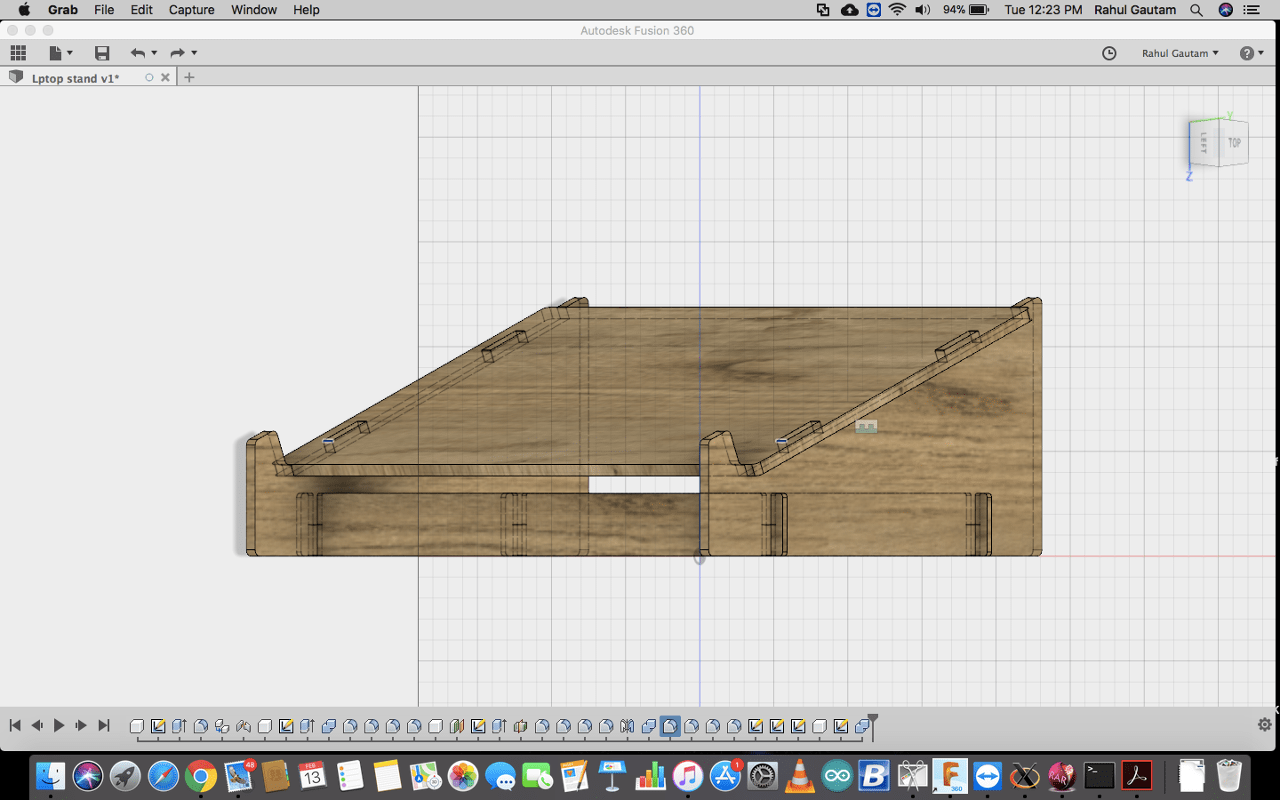
Task: Open Google Chrome from the Dock
Action: coord(200,775)
